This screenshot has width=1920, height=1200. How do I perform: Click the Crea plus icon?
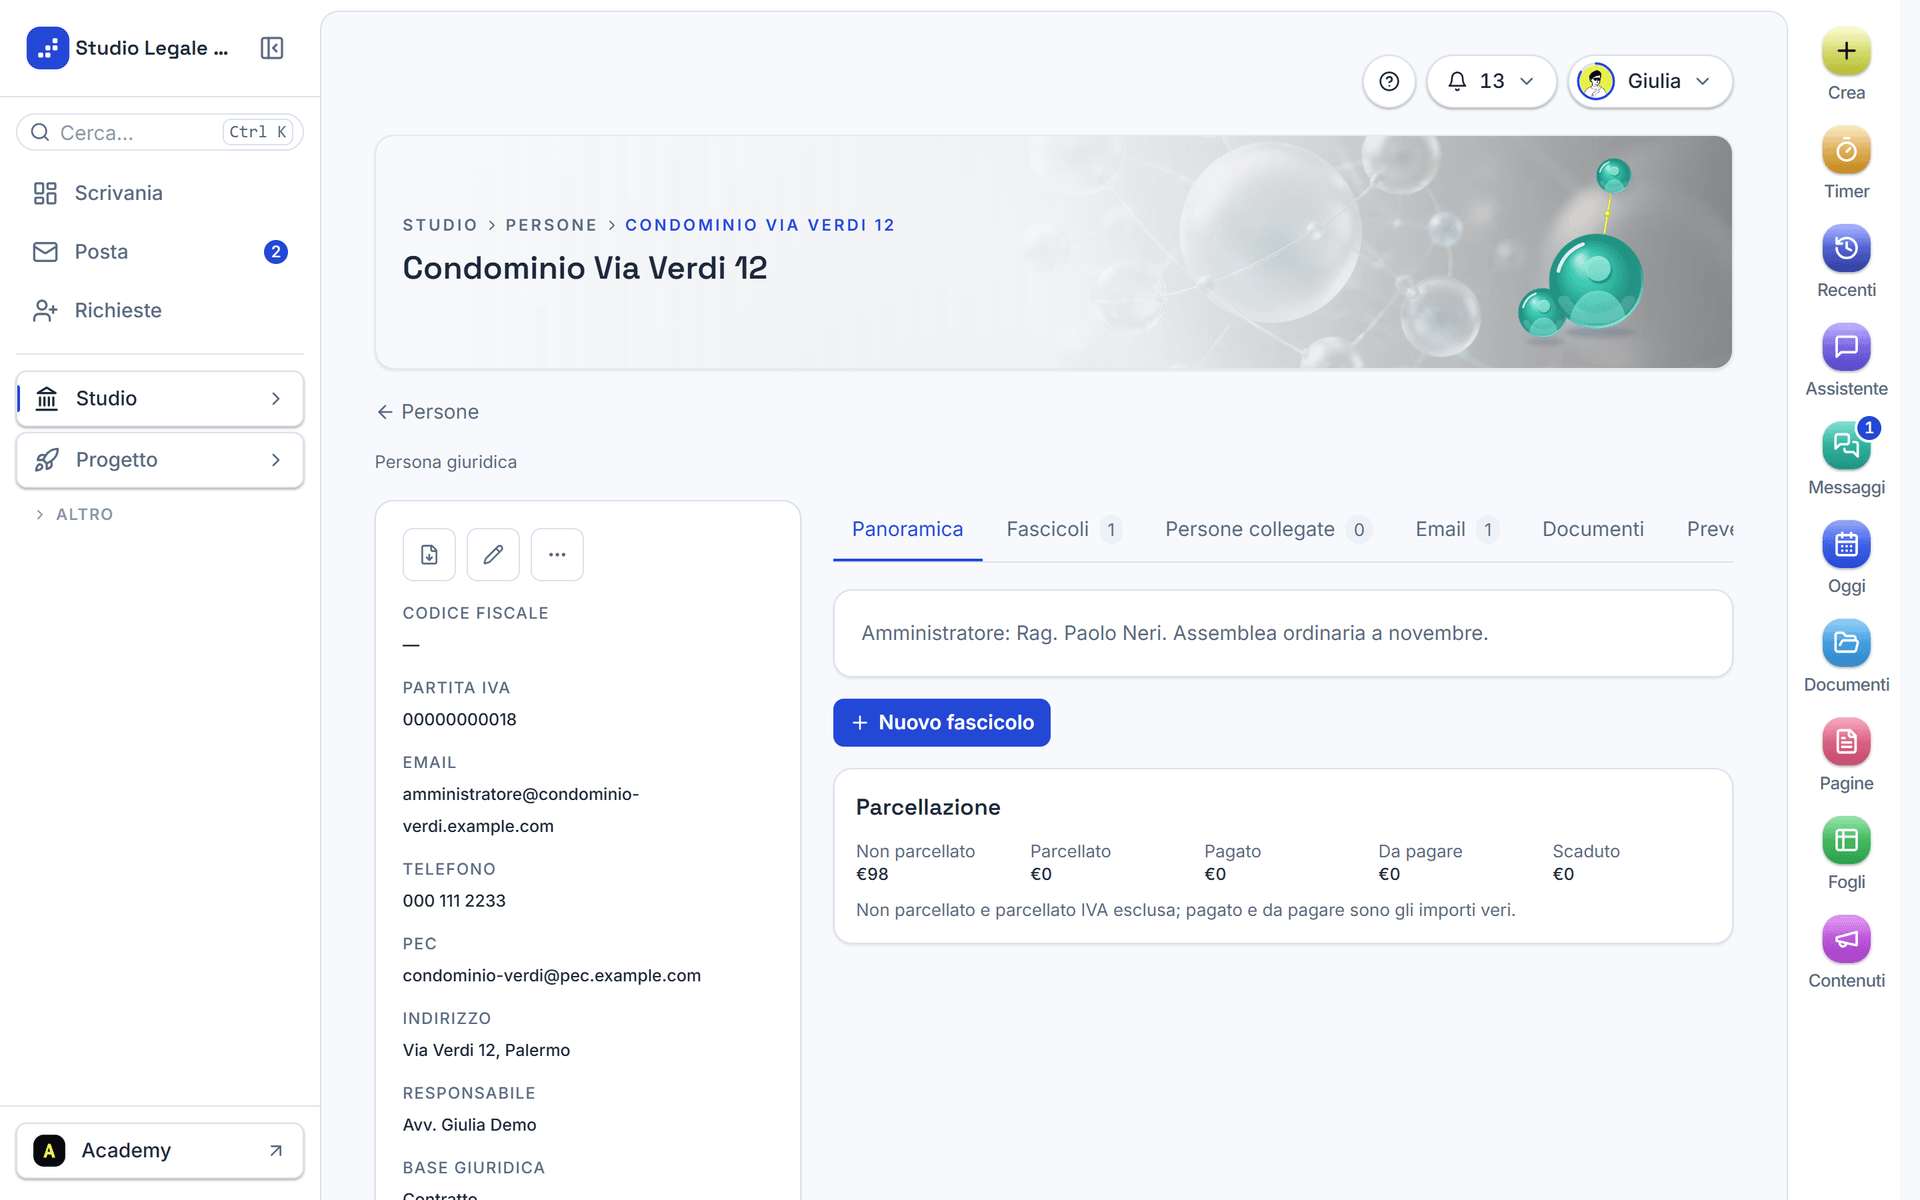tap(1846, 52)
